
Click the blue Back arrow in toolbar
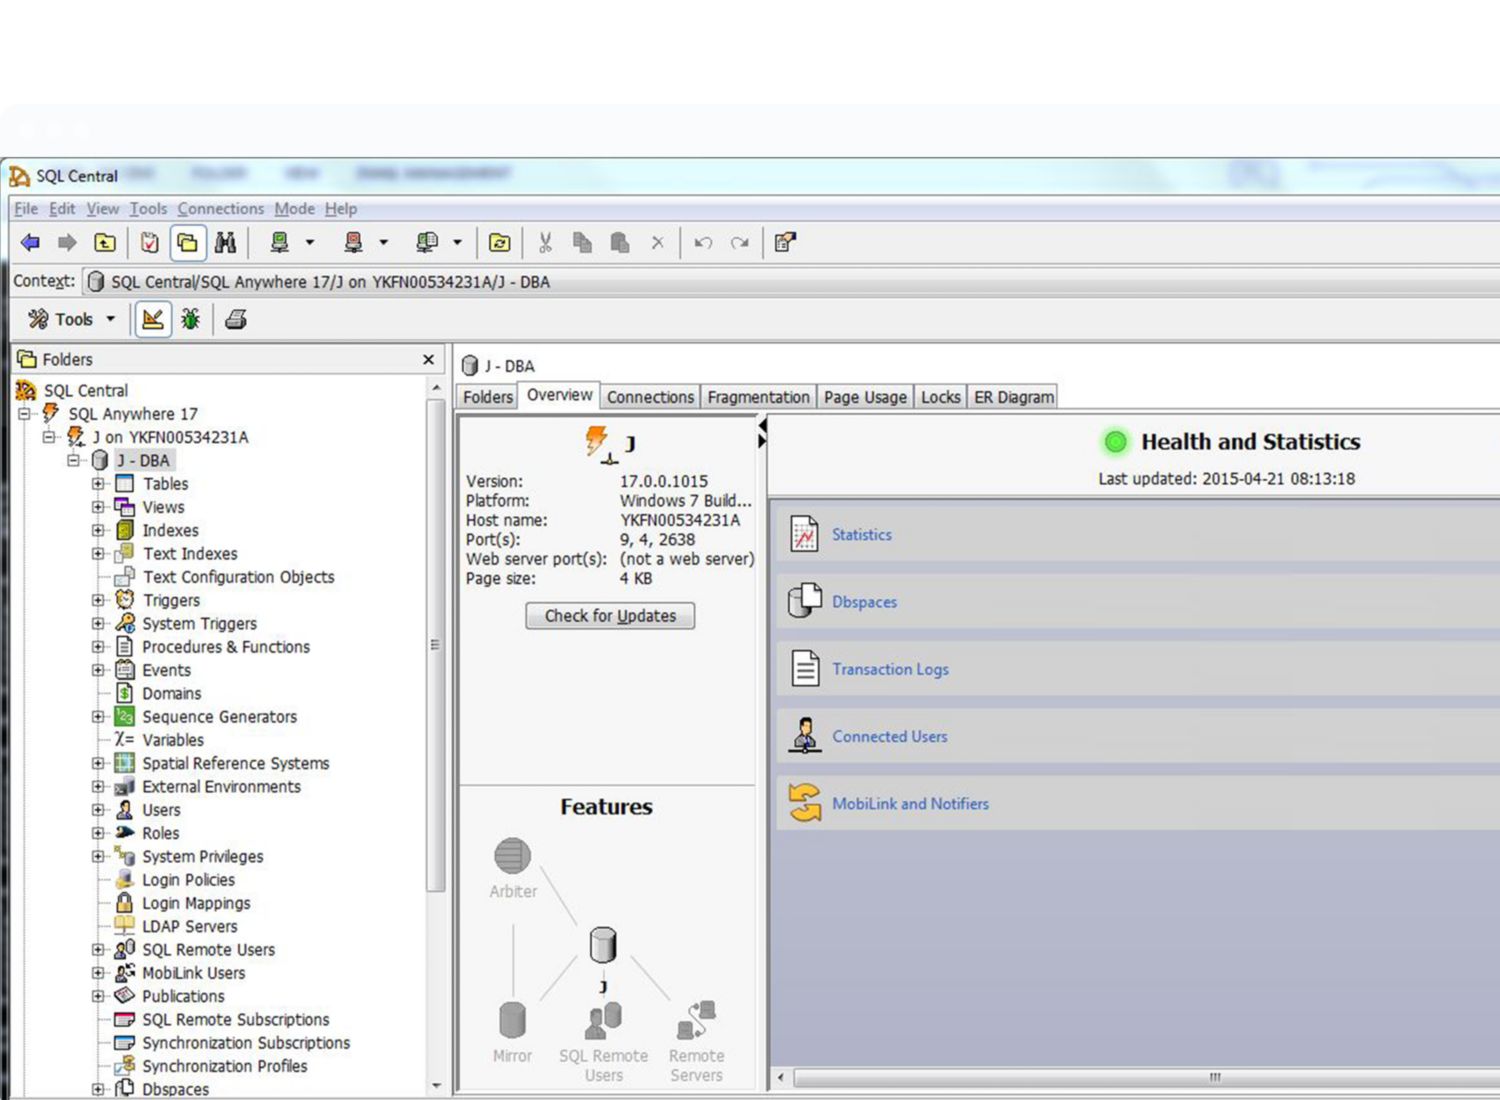30,243
